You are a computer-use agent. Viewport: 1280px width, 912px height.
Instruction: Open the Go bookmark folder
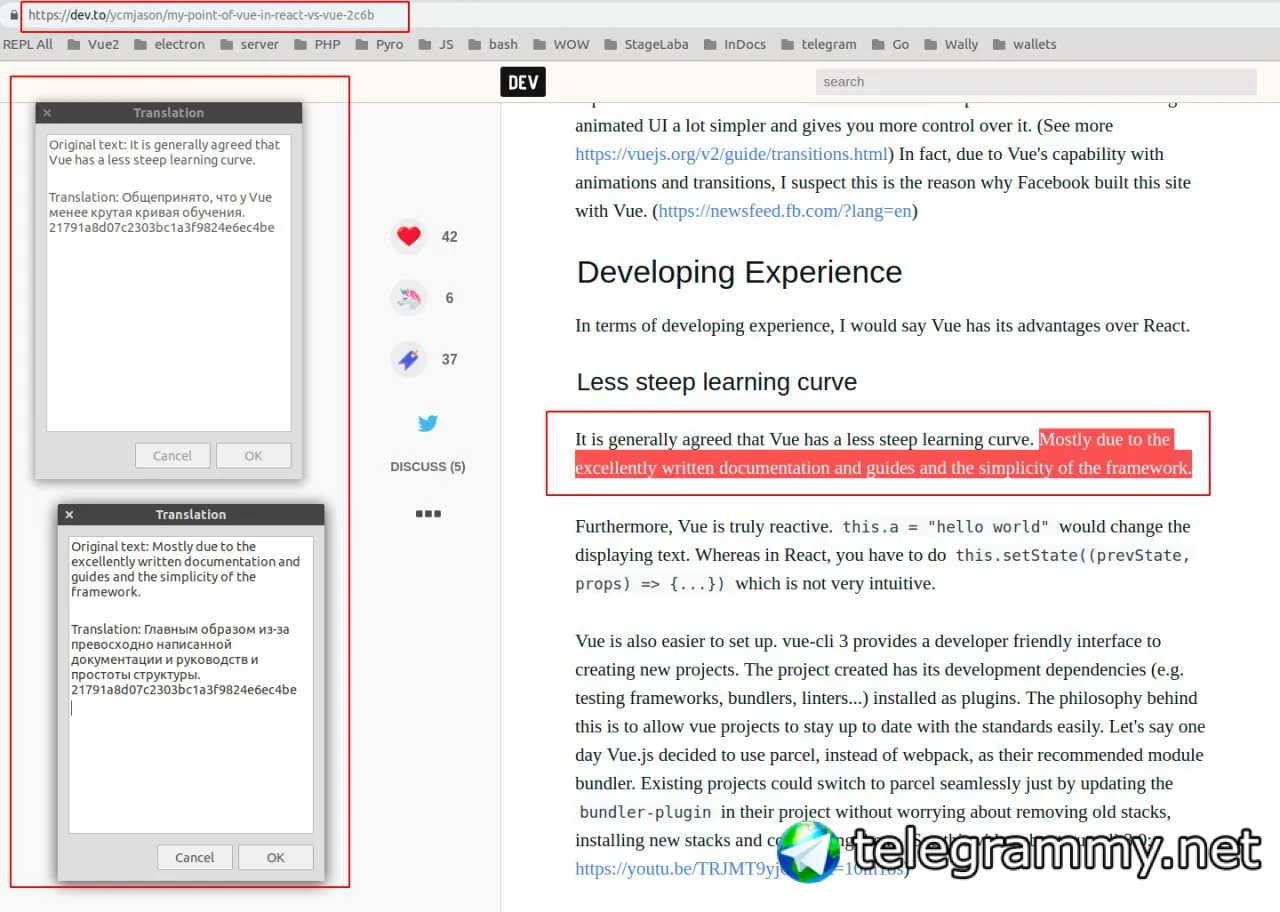click(x=890, y=44)
